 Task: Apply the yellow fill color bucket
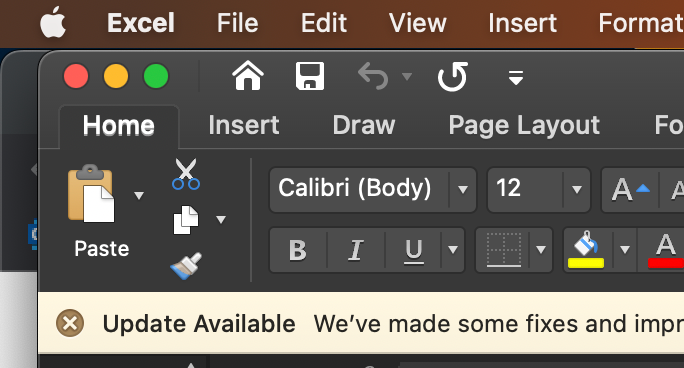(x=586, y=249)
